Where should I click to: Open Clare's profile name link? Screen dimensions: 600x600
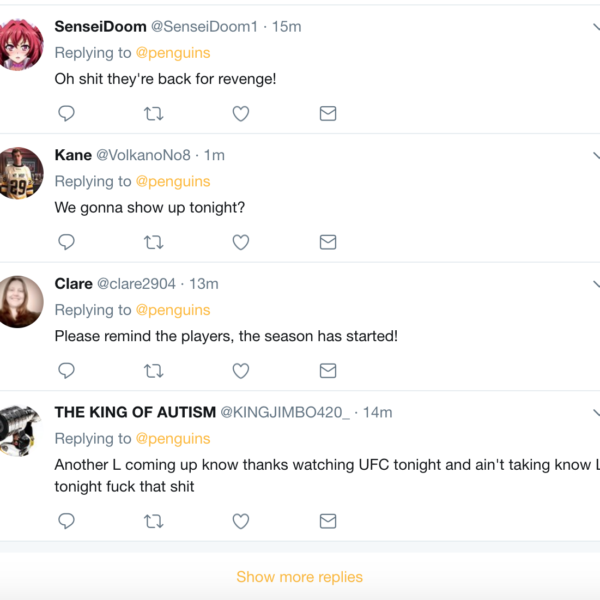pyautogui.click(x=73, y=284)
